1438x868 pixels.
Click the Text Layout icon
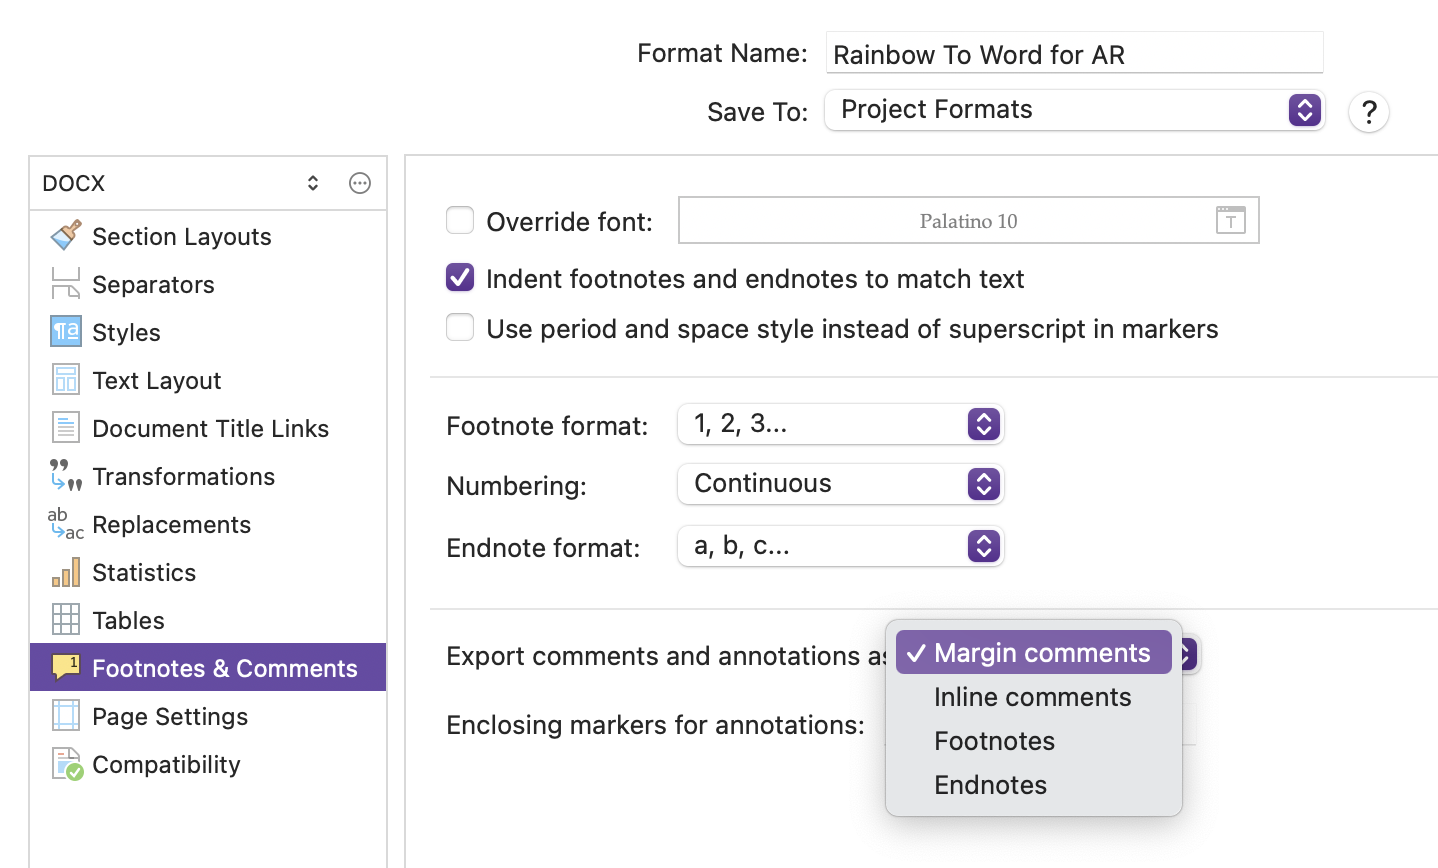coord(66,380)
